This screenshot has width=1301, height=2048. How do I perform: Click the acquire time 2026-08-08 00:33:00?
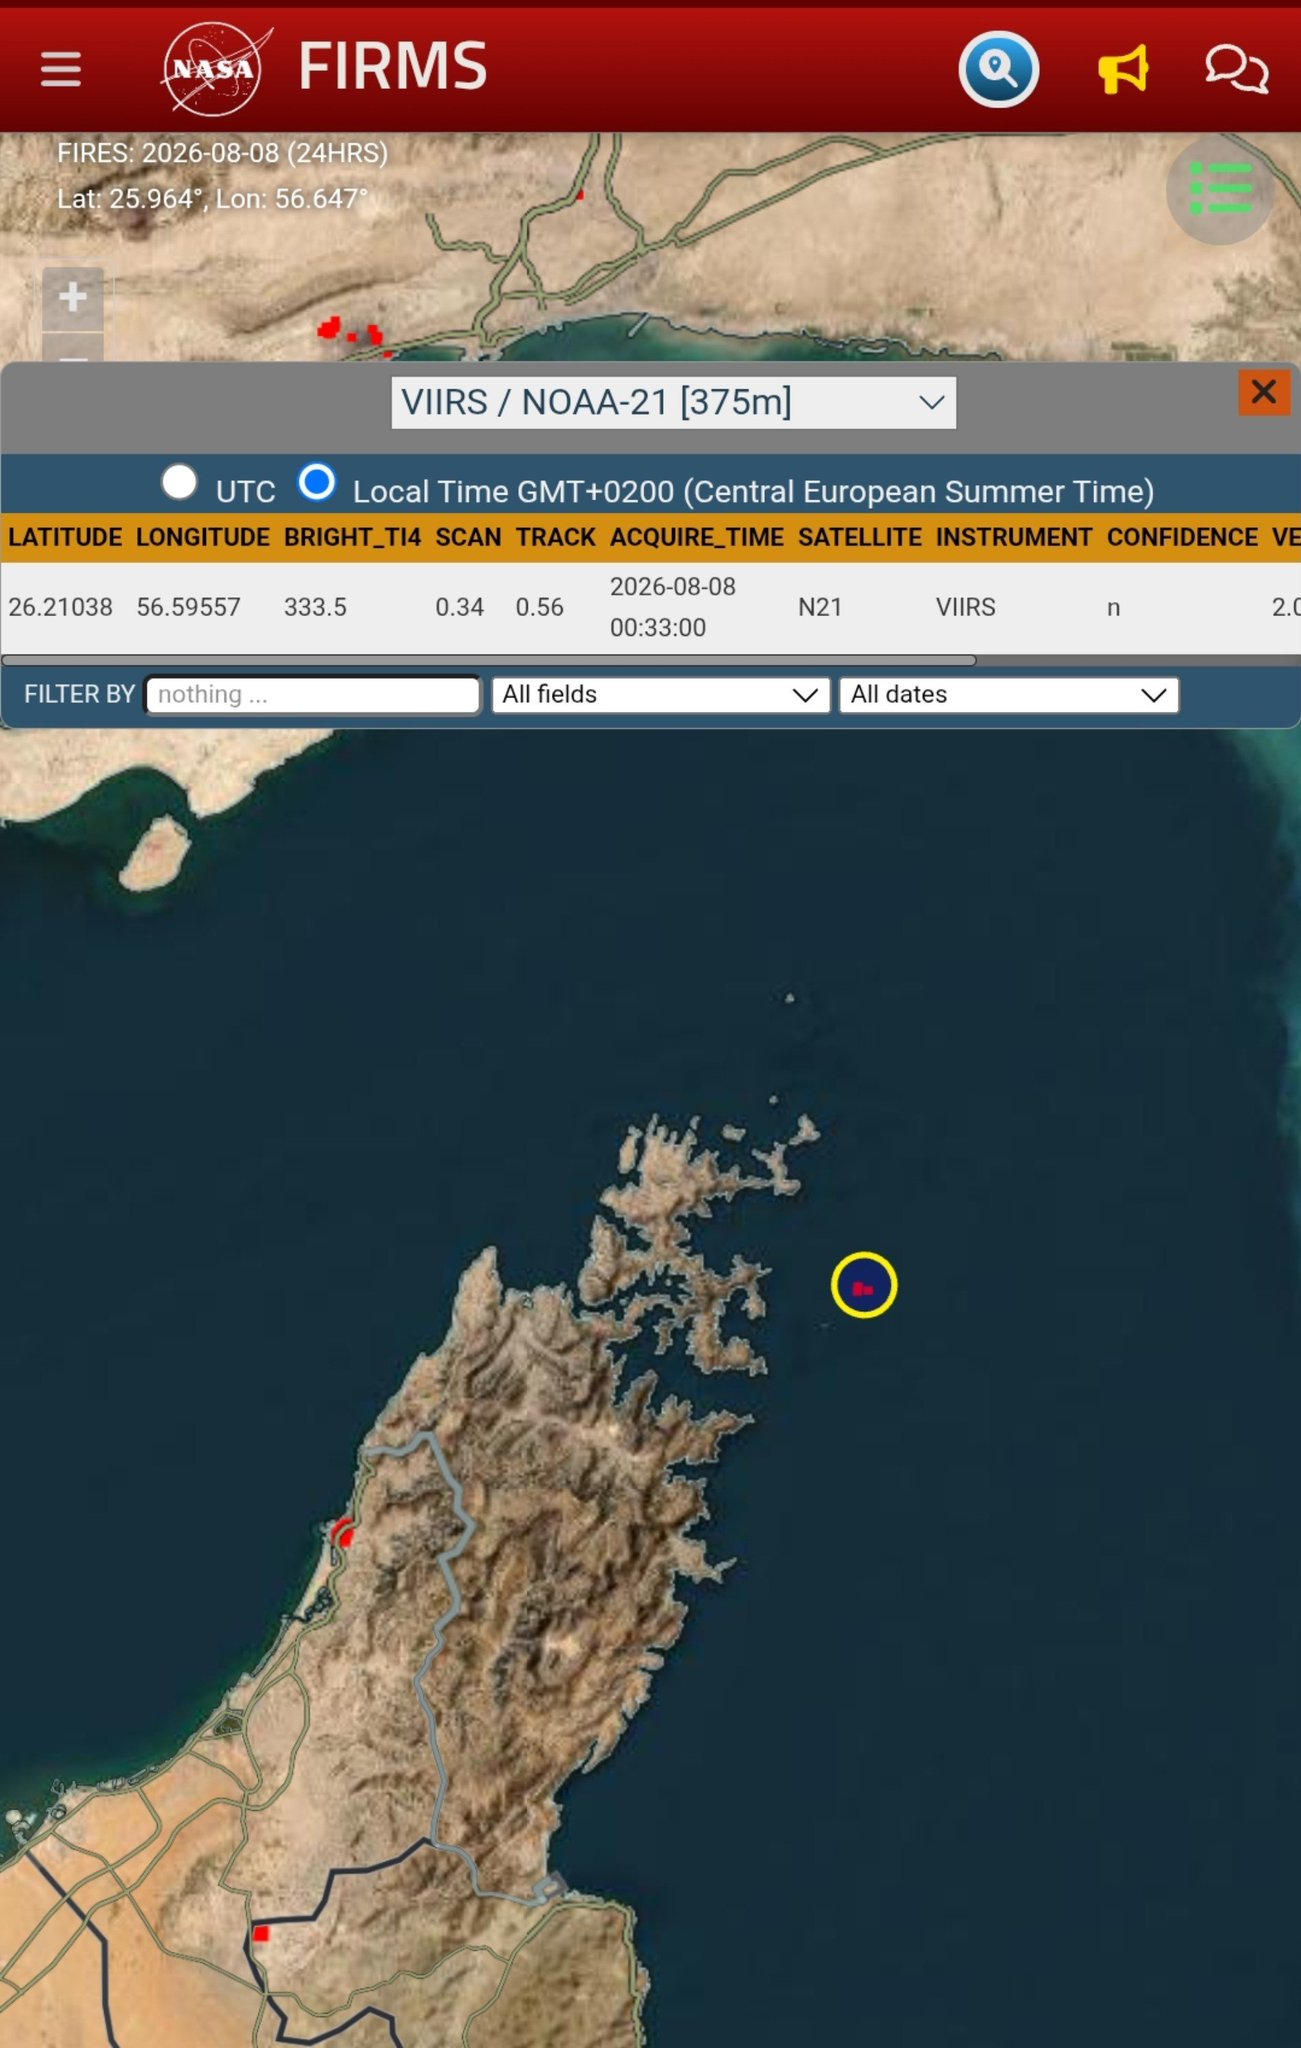(x=673, y=607)
